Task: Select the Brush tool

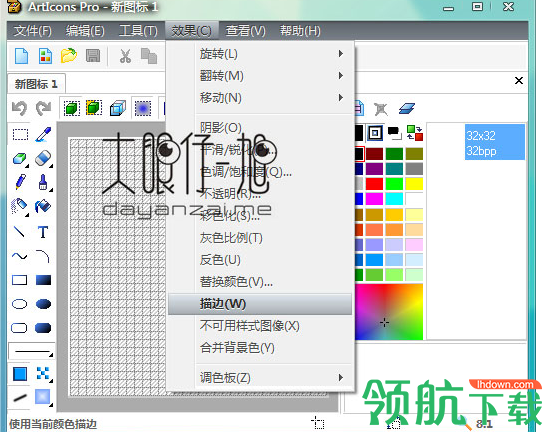Action: [x=43, y=182]
